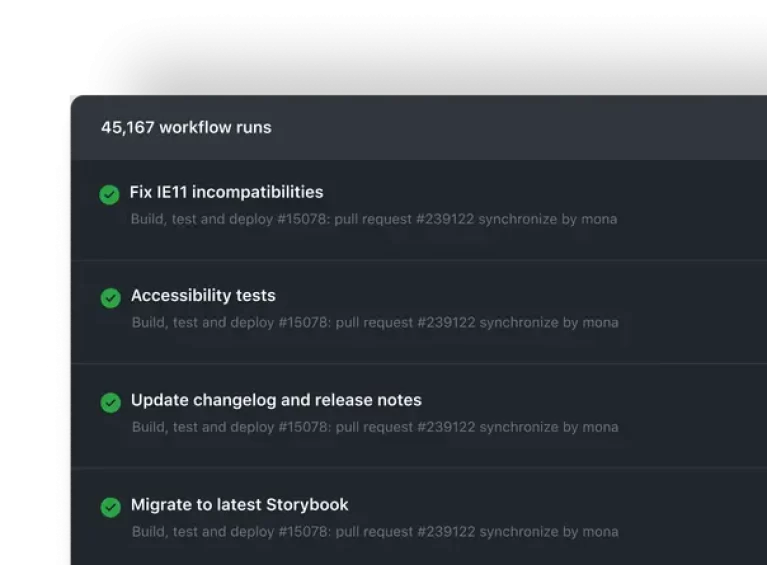
Task: Click the 45,167 workflow runs header text
Action: tap(186, 127)
